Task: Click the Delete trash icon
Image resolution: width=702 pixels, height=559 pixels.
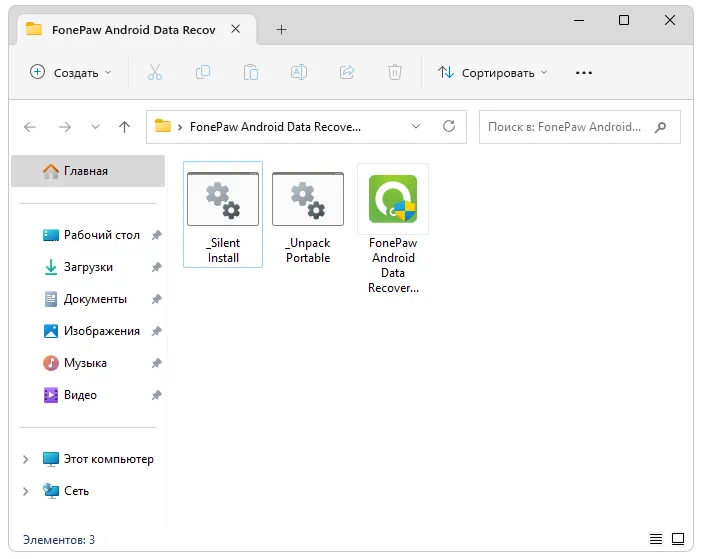Action: tap(394, 72)
